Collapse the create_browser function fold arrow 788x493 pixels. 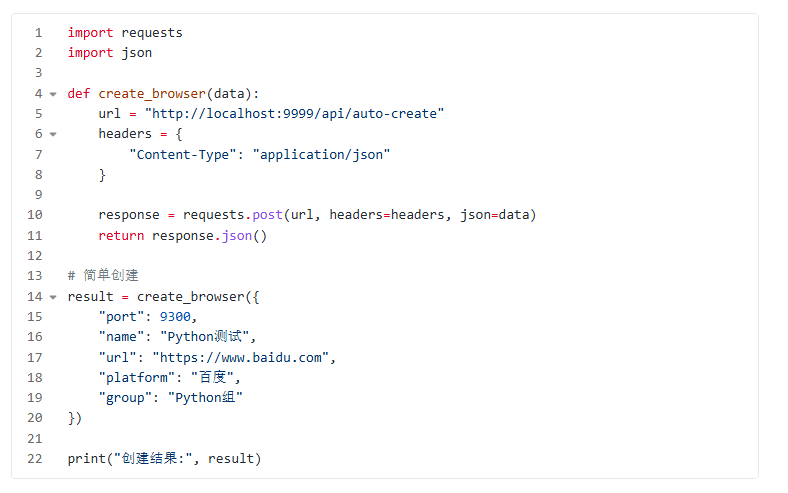pyautogui.click(x=53, y=94)
